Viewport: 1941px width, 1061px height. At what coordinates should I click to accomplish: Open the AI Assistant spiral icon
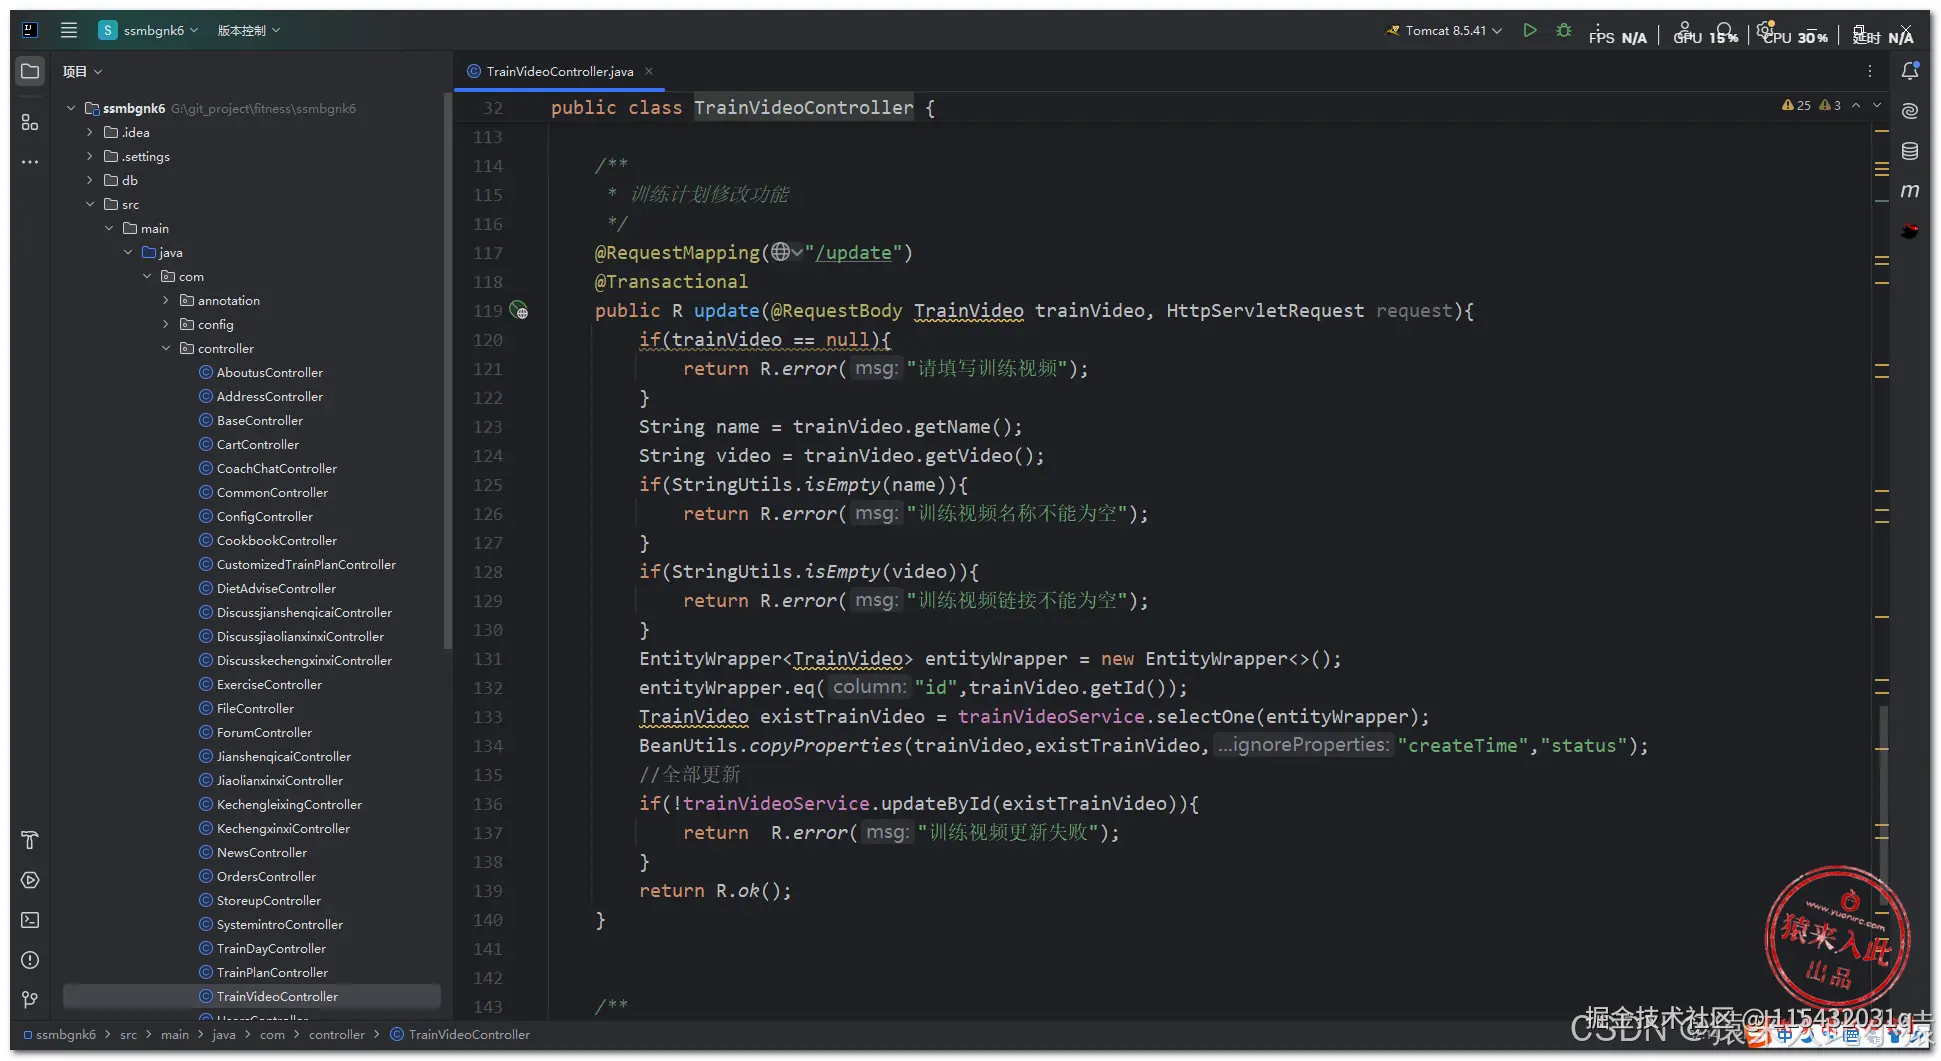pos(1910,111)
